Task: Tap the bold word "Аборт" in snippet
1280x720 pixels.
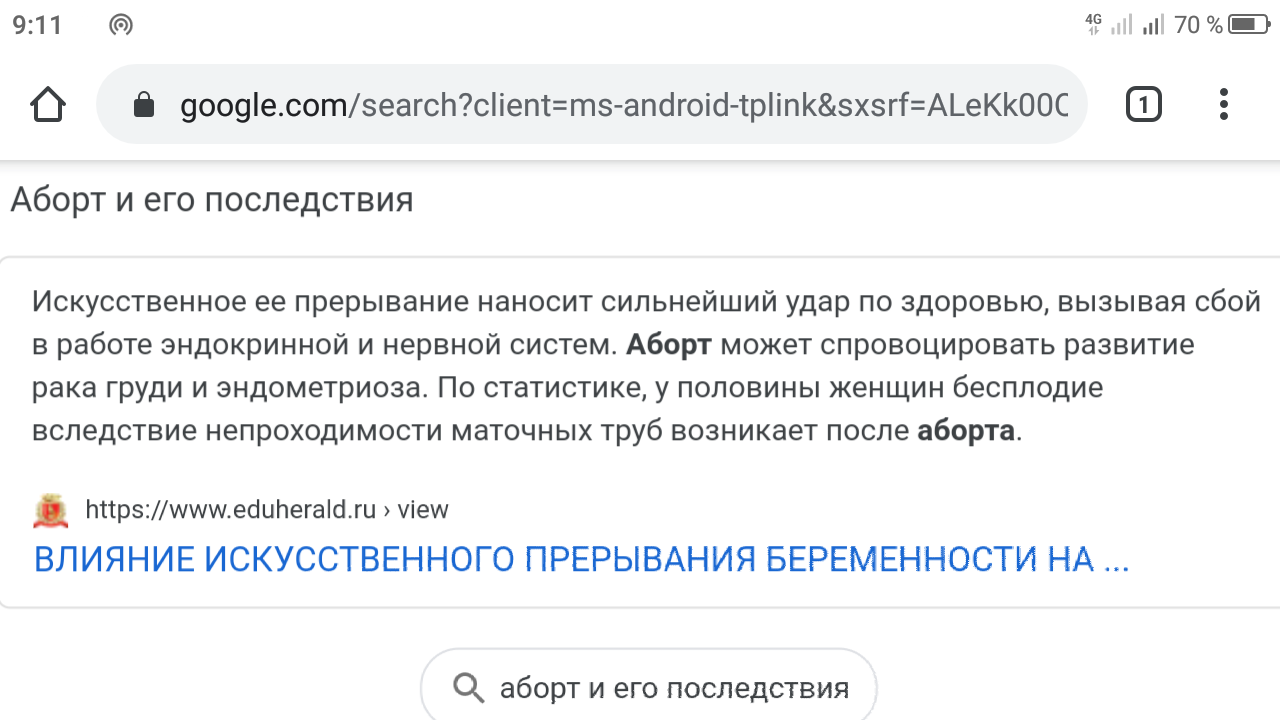Action: click(669, 345)
